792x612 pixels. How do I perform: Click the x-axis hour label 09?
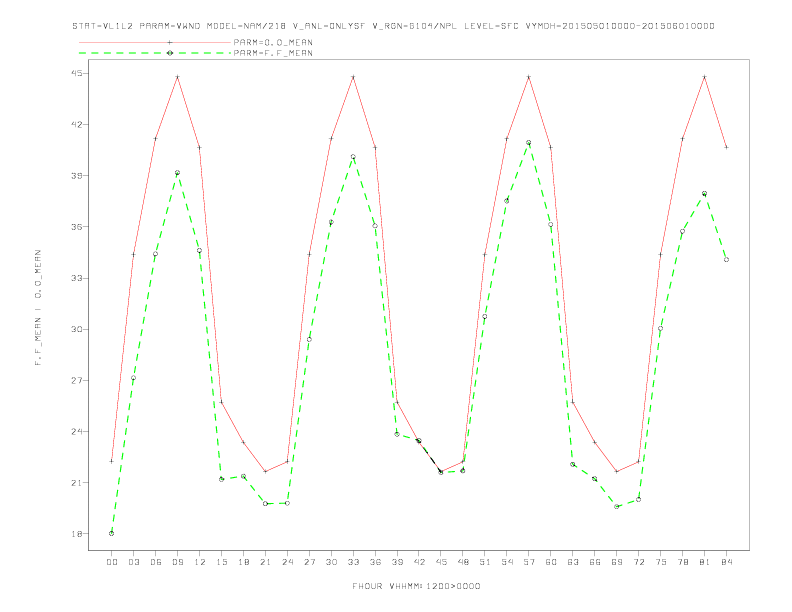[x=177, y=562]
